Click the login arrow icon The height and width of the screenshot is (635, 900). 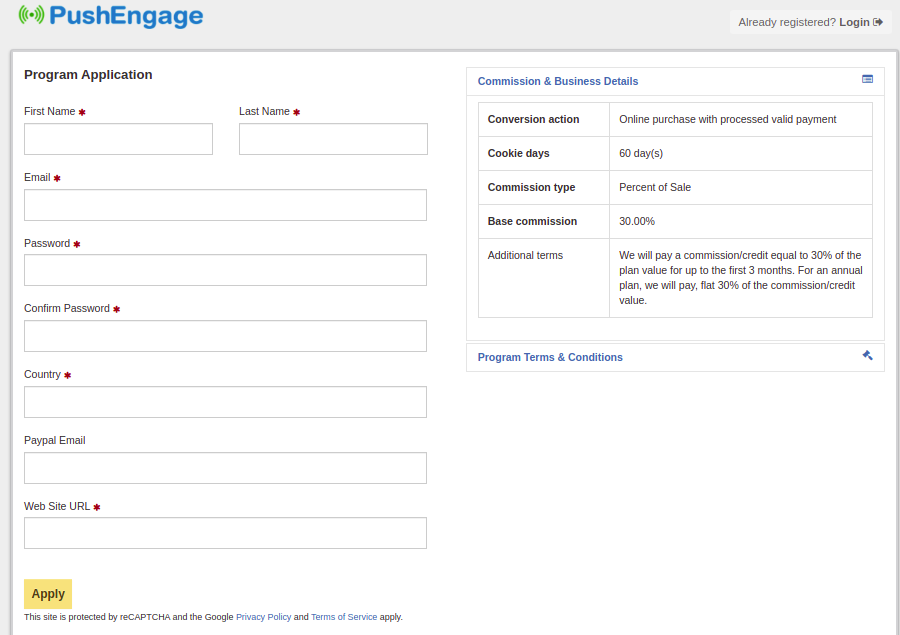878,22
